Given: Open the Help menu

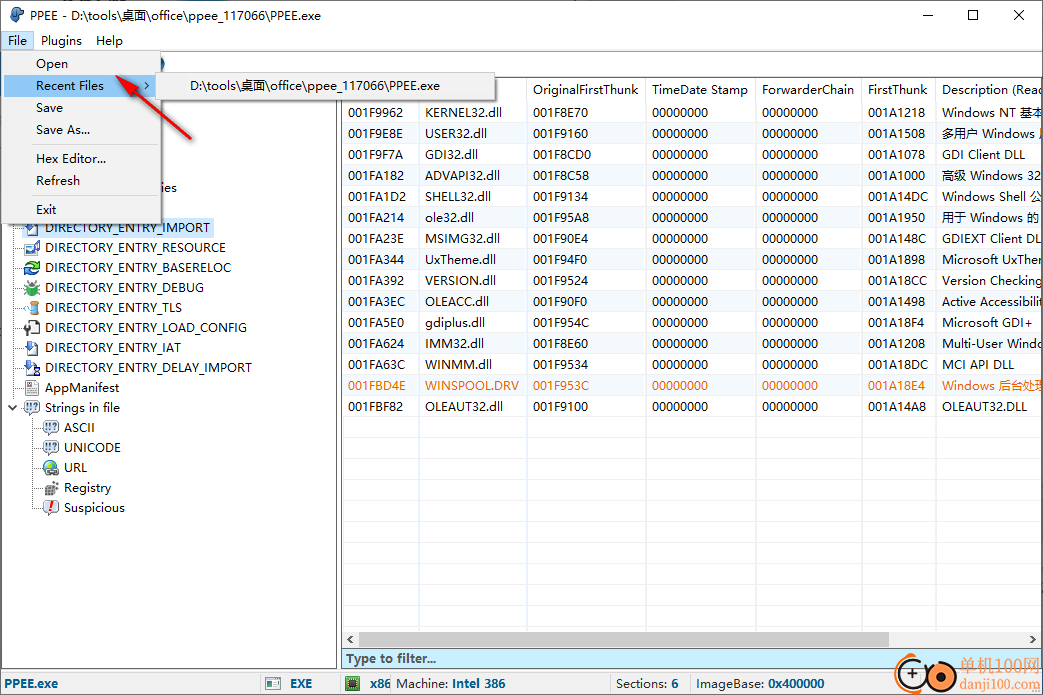Looking at the screenshot, I should [109, 41].
